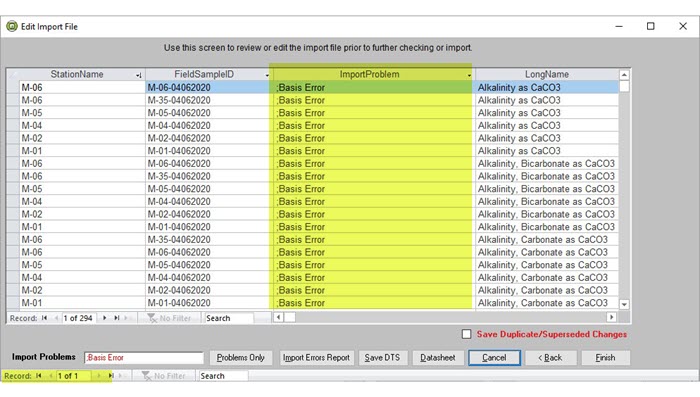Click LongName cell Alkalinity as CaCO3 in first row
This screenshot has height=397, width=700.
coord(546,87)
